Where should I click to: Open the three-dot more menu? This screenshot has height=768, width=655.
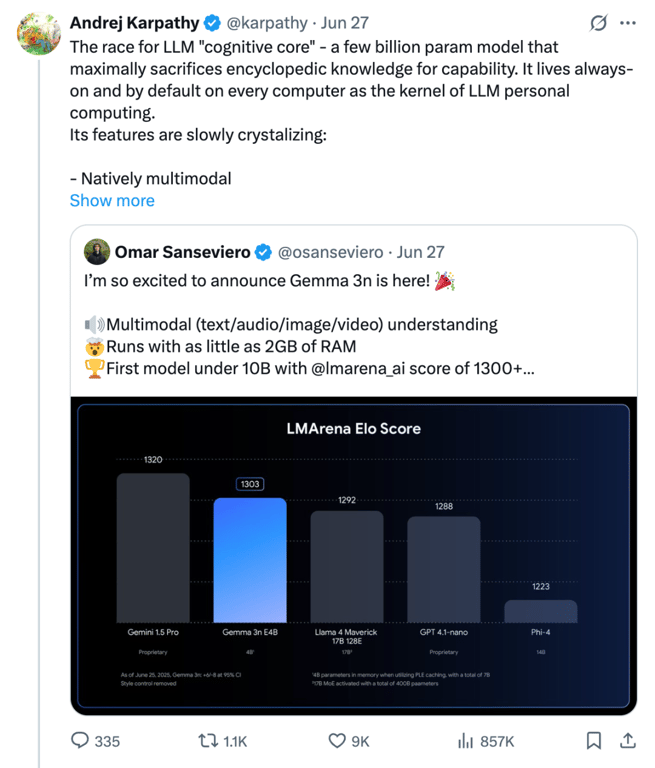(628, 23)
